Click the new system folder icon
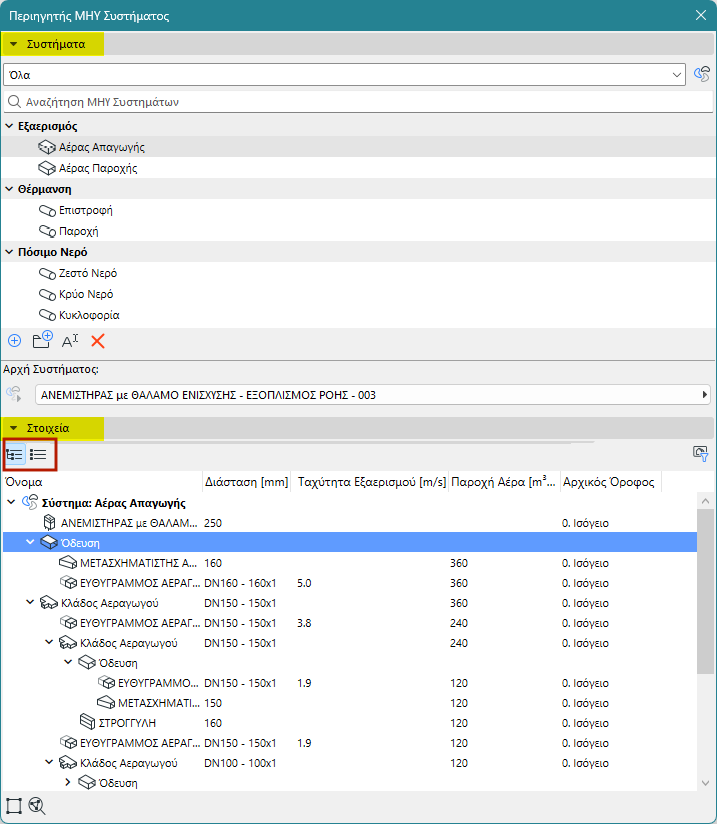Screen dimensions: 717x824 point(42,340)
